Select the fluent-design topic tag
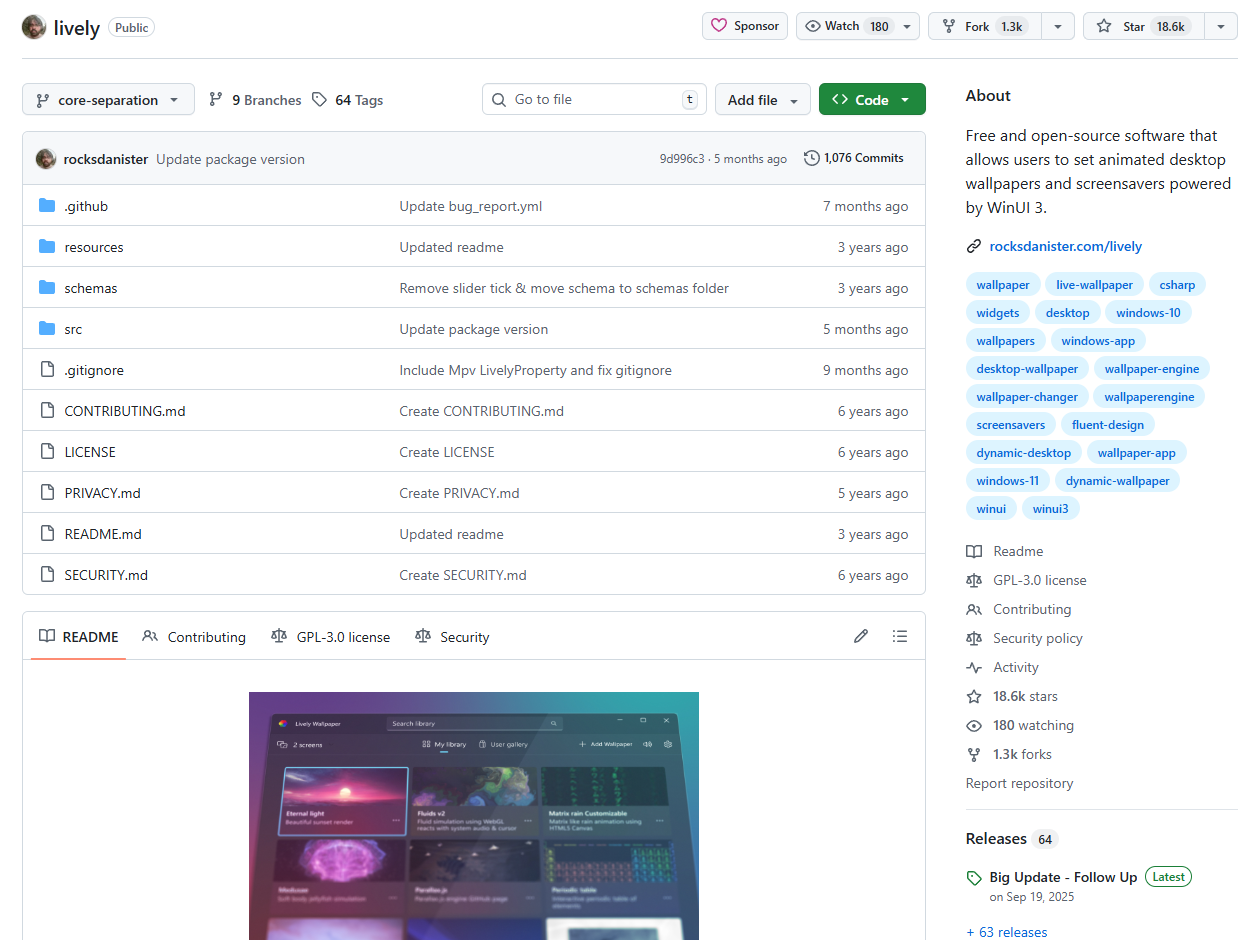 (1107, 425)
